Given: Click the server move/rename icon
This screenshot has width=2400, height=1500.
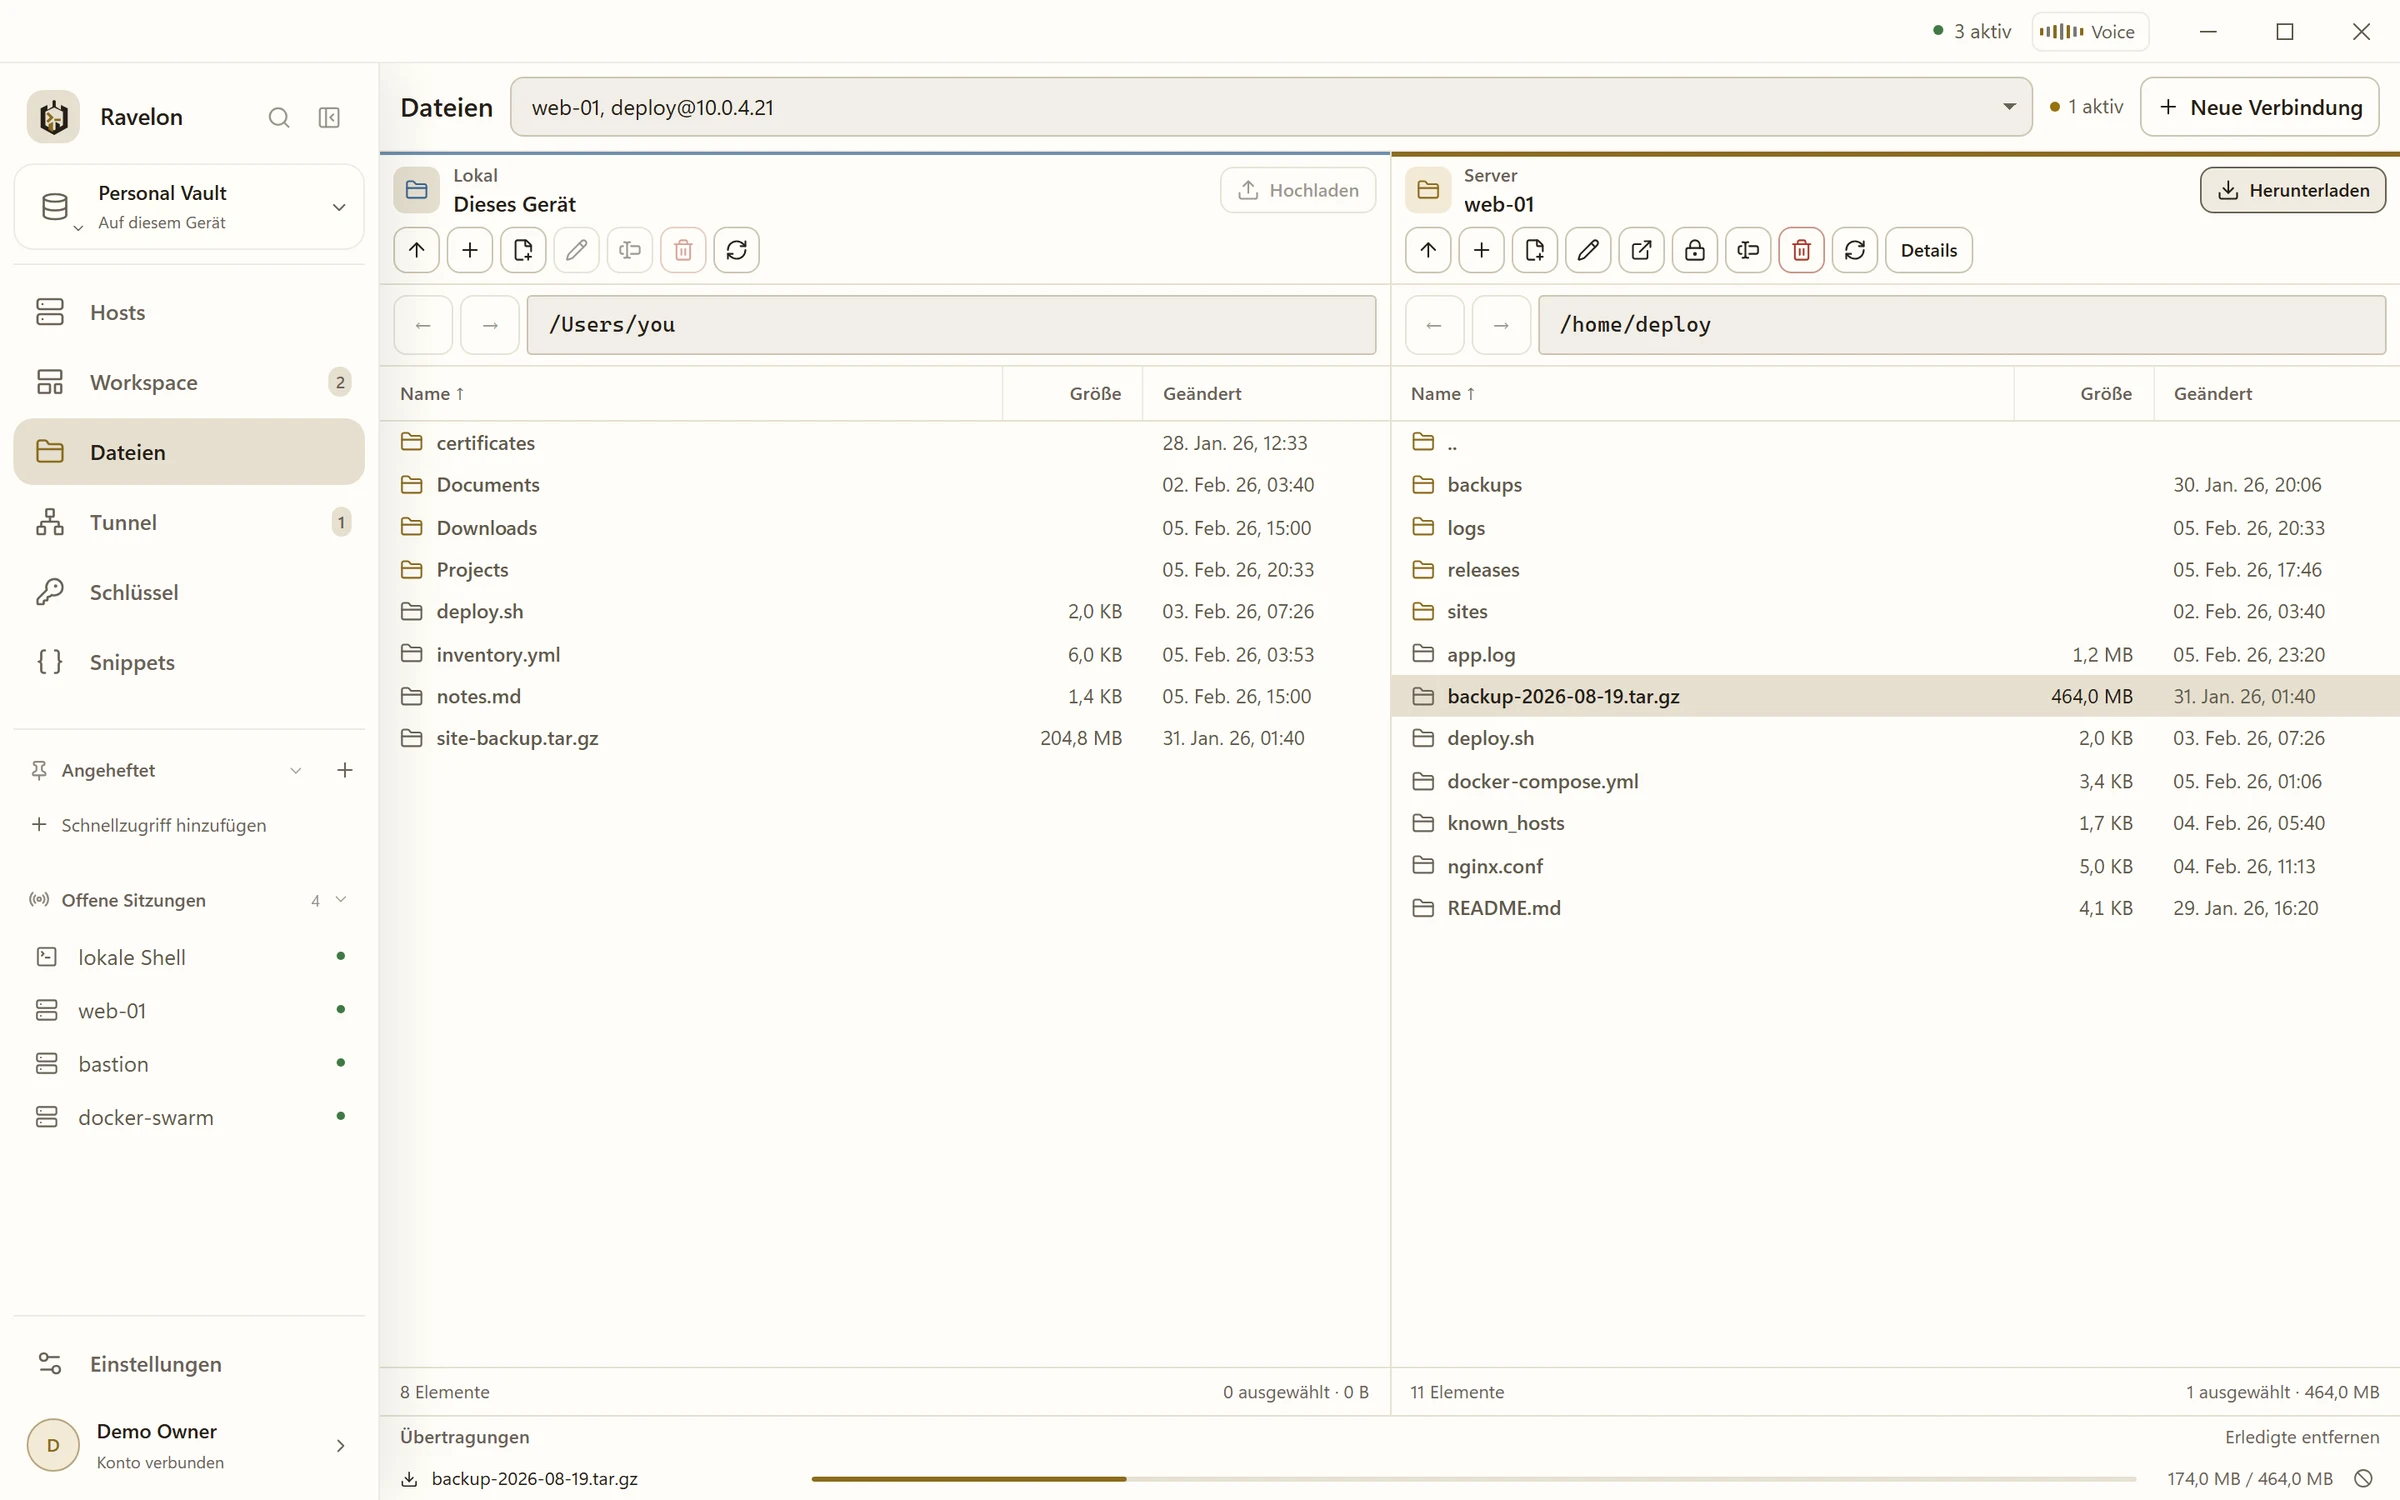Looking at the screenshot, I should tap(1748, 250).
